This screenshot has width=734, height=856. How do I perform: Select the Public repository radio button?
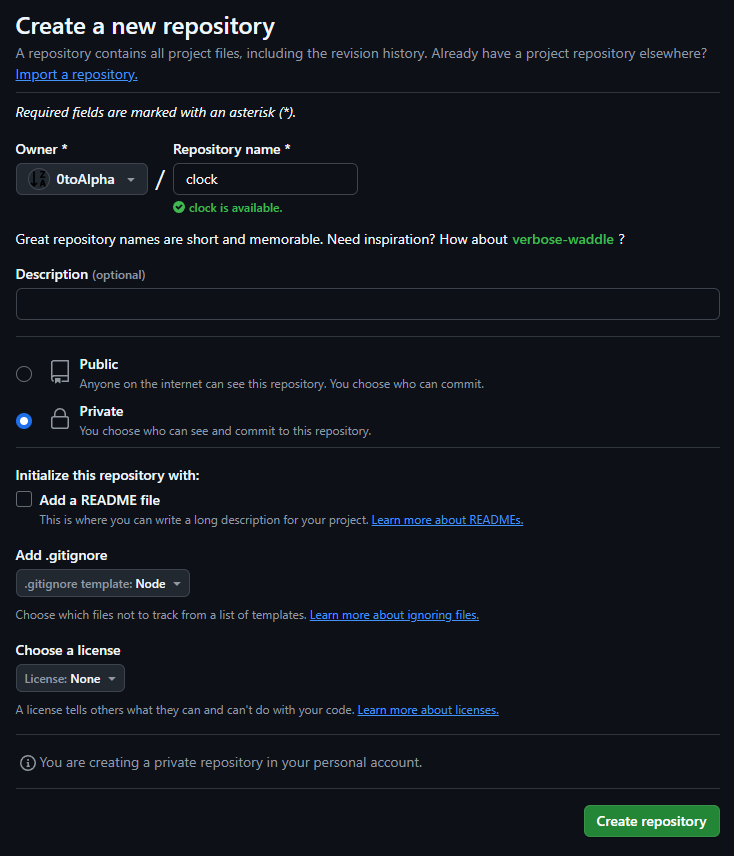(x=24, y=373)
